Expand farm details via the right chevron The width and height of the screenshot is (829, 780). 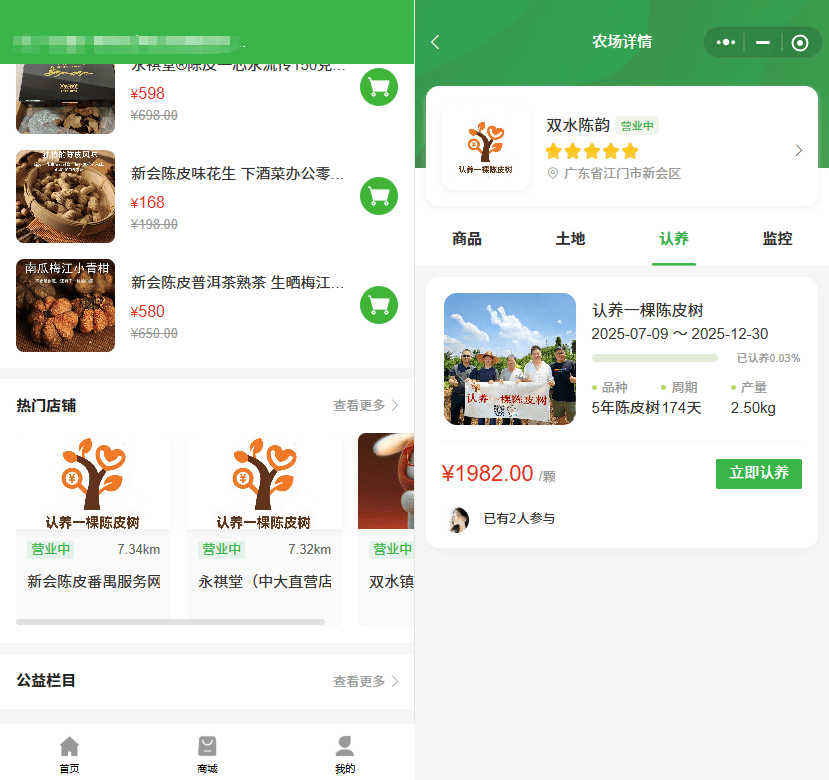pos(797,149)
